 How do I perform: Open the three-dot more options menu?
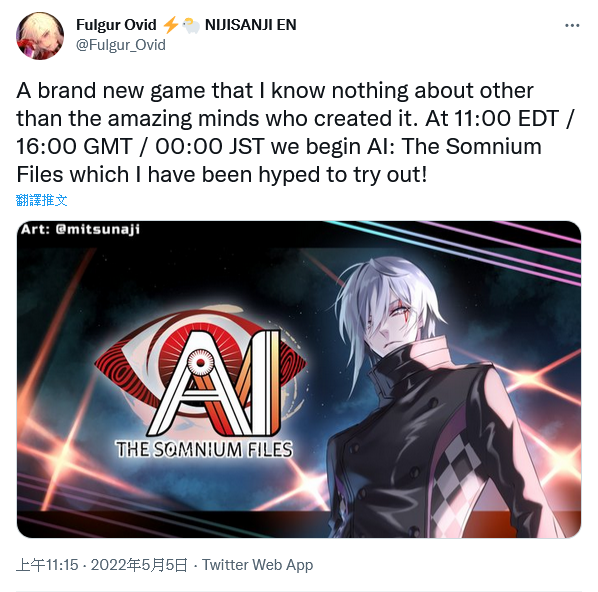(x=572, y=26)
